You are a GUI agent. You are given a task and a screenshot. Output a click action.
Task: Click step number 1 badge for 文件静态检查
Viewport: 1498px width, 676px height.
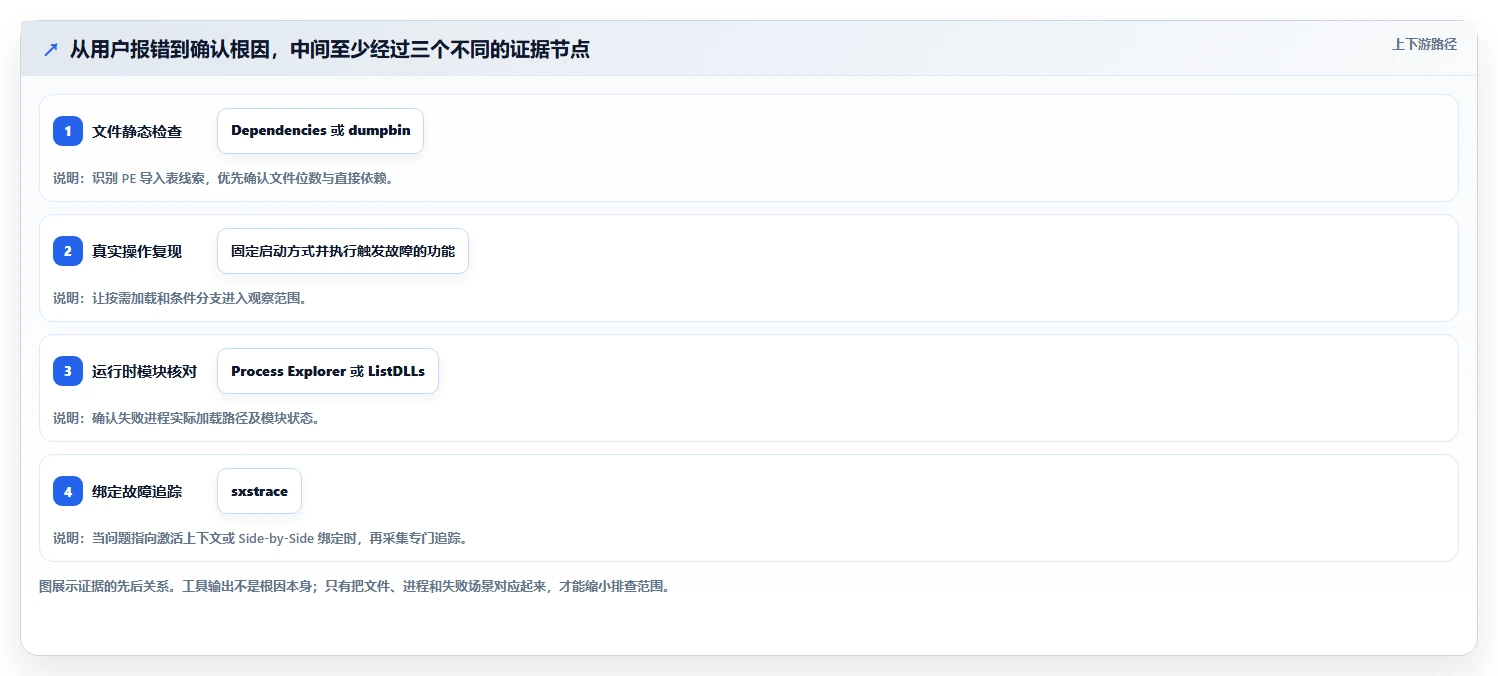[68, 131]
